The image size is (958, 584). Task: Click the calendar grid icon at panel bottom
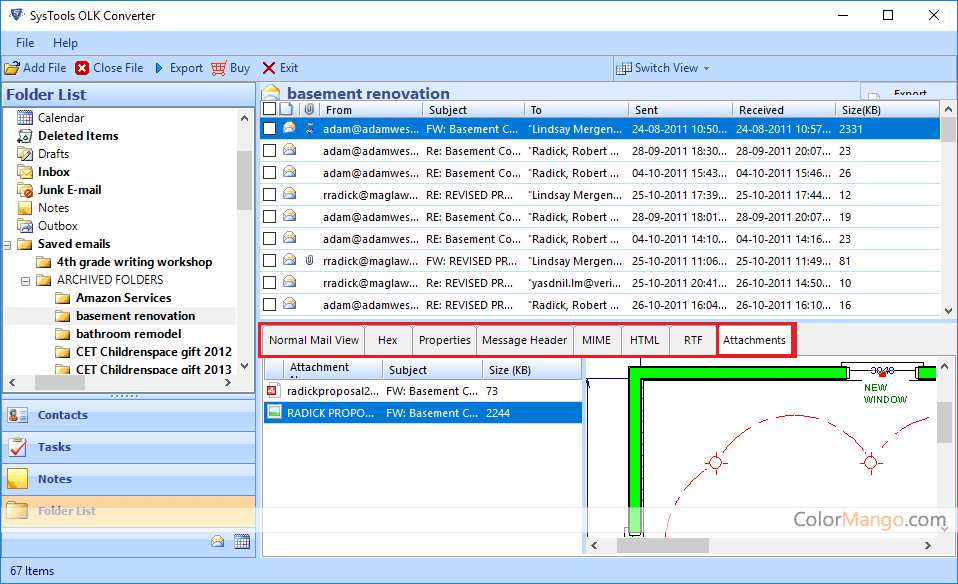[242, 541]
